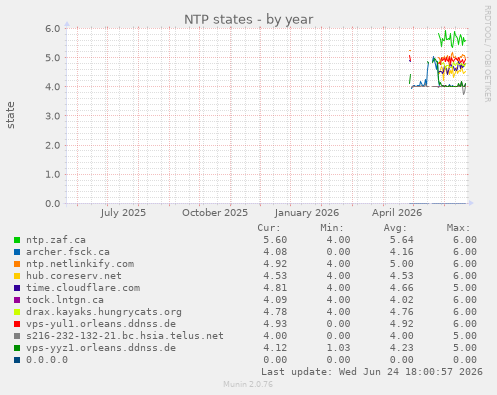Select the archer.fsck.ca legend label
This screenshot has height=395, width=497.
point(68,252)
